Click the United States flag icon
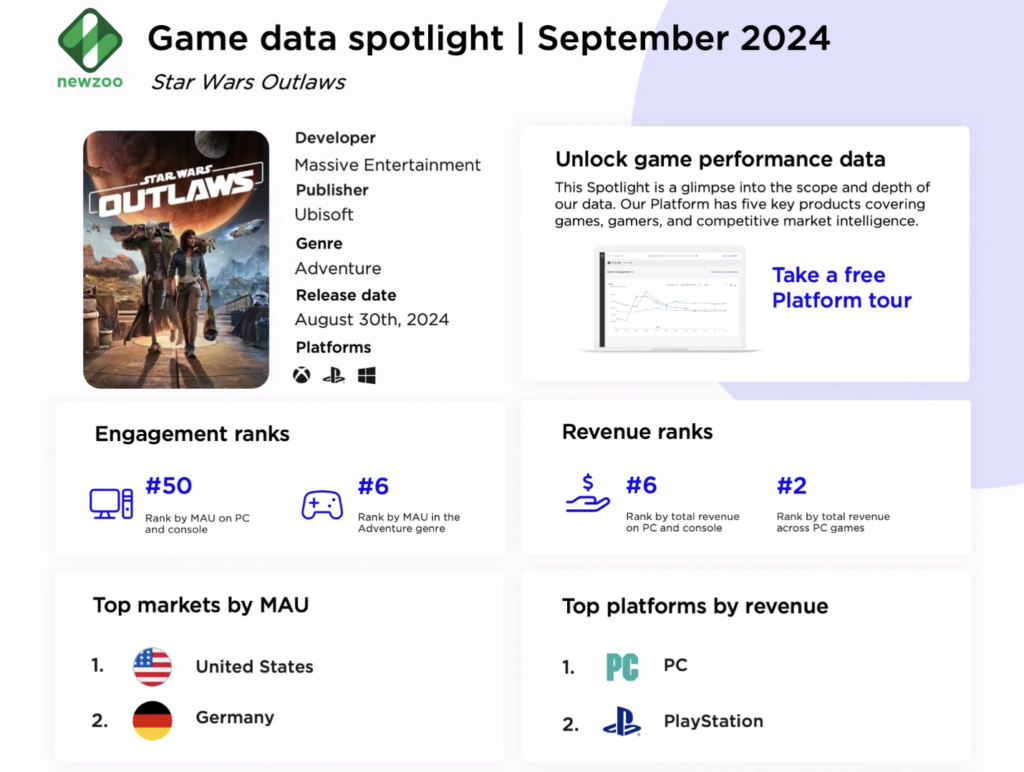The height and width of the screenshot is (772, 1024). (x=152, y=667)
